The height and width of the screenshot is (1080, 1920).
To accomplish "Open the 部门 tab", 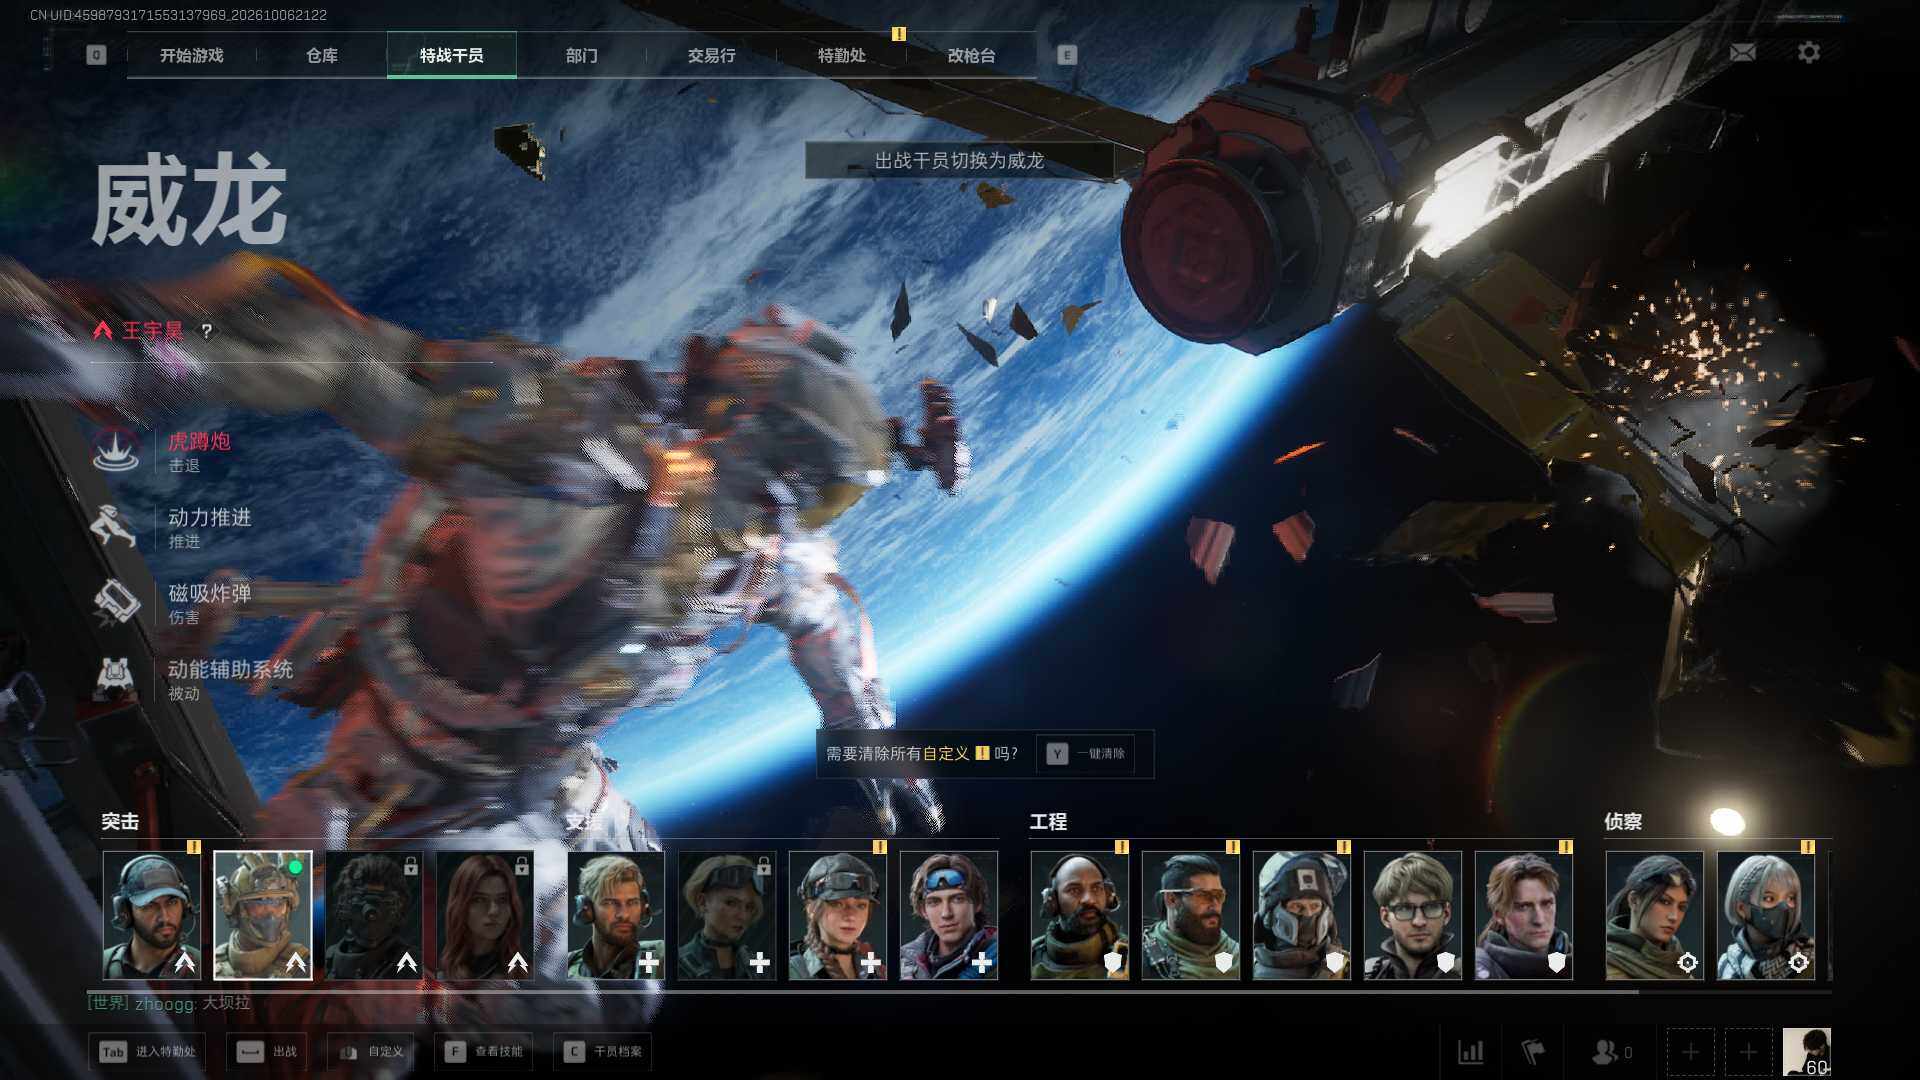I will (582, 55).
